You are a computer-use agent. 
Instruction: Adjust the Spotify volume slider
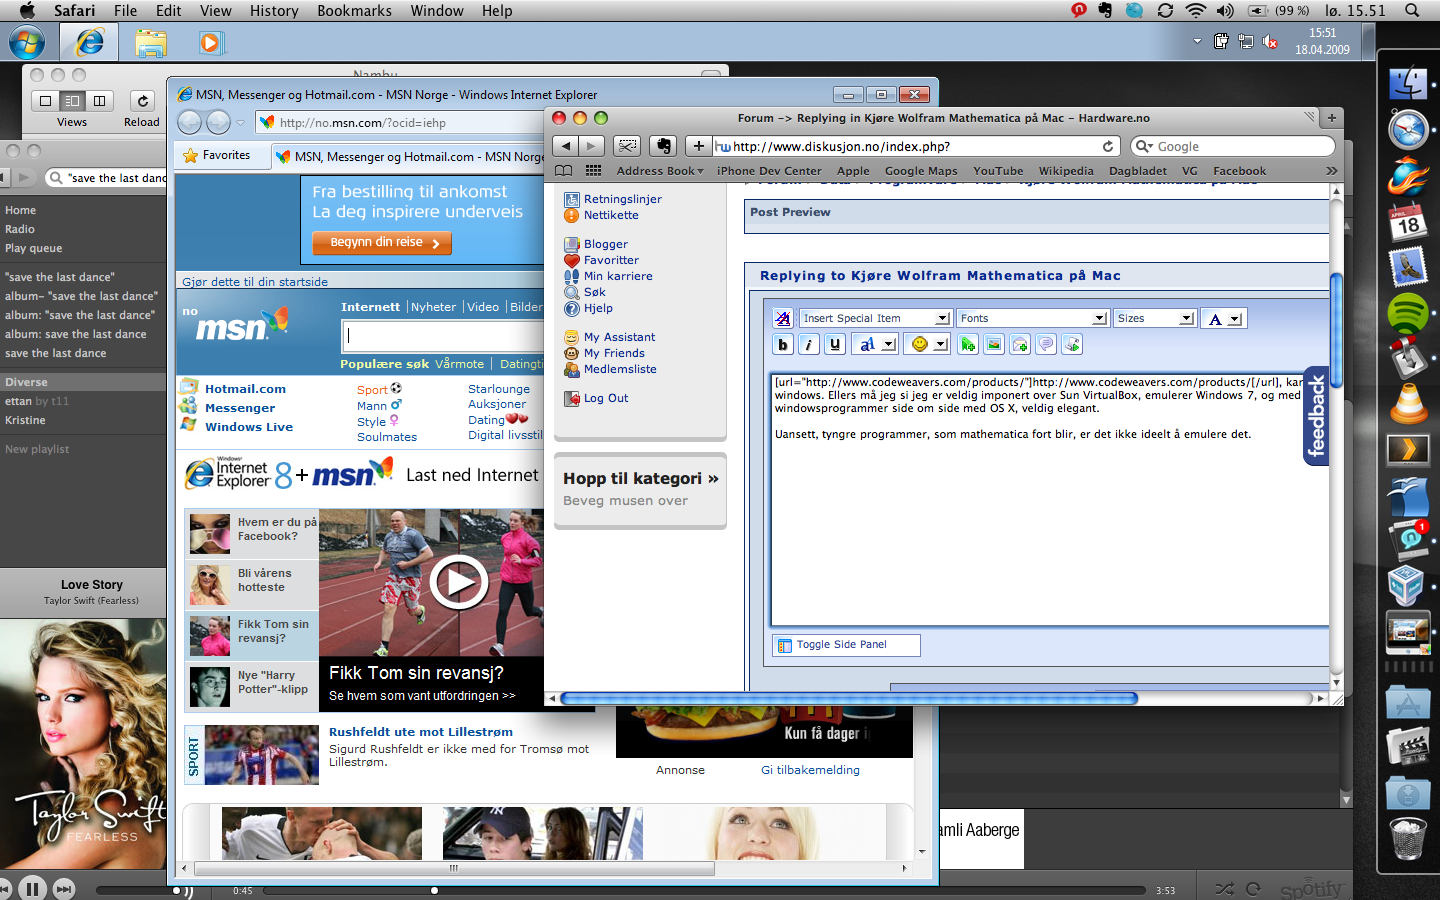[x=137, y=890]
